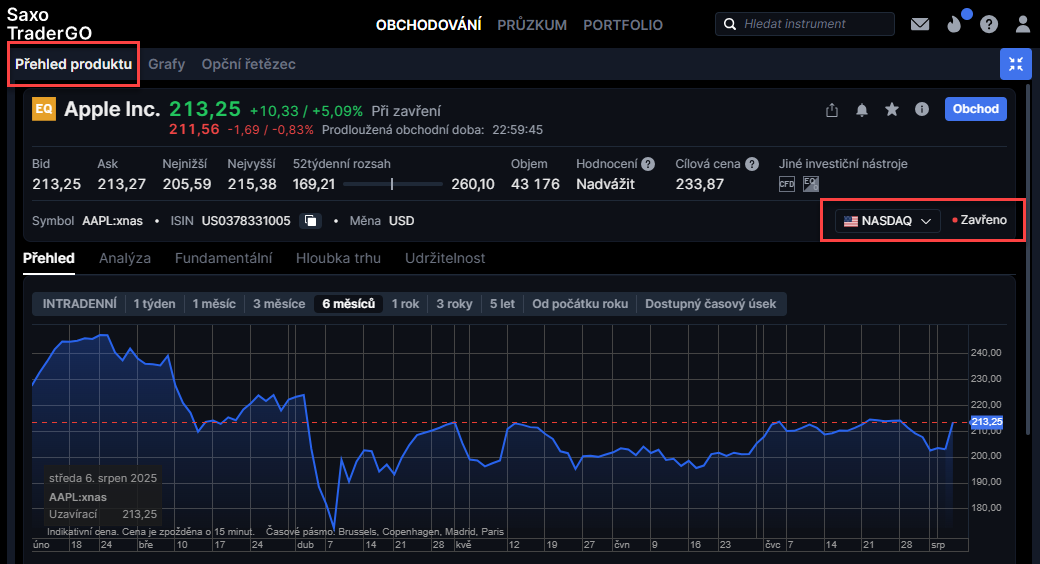Click the Zavřeno market status

pyautogui.click(x=980, y=220)
